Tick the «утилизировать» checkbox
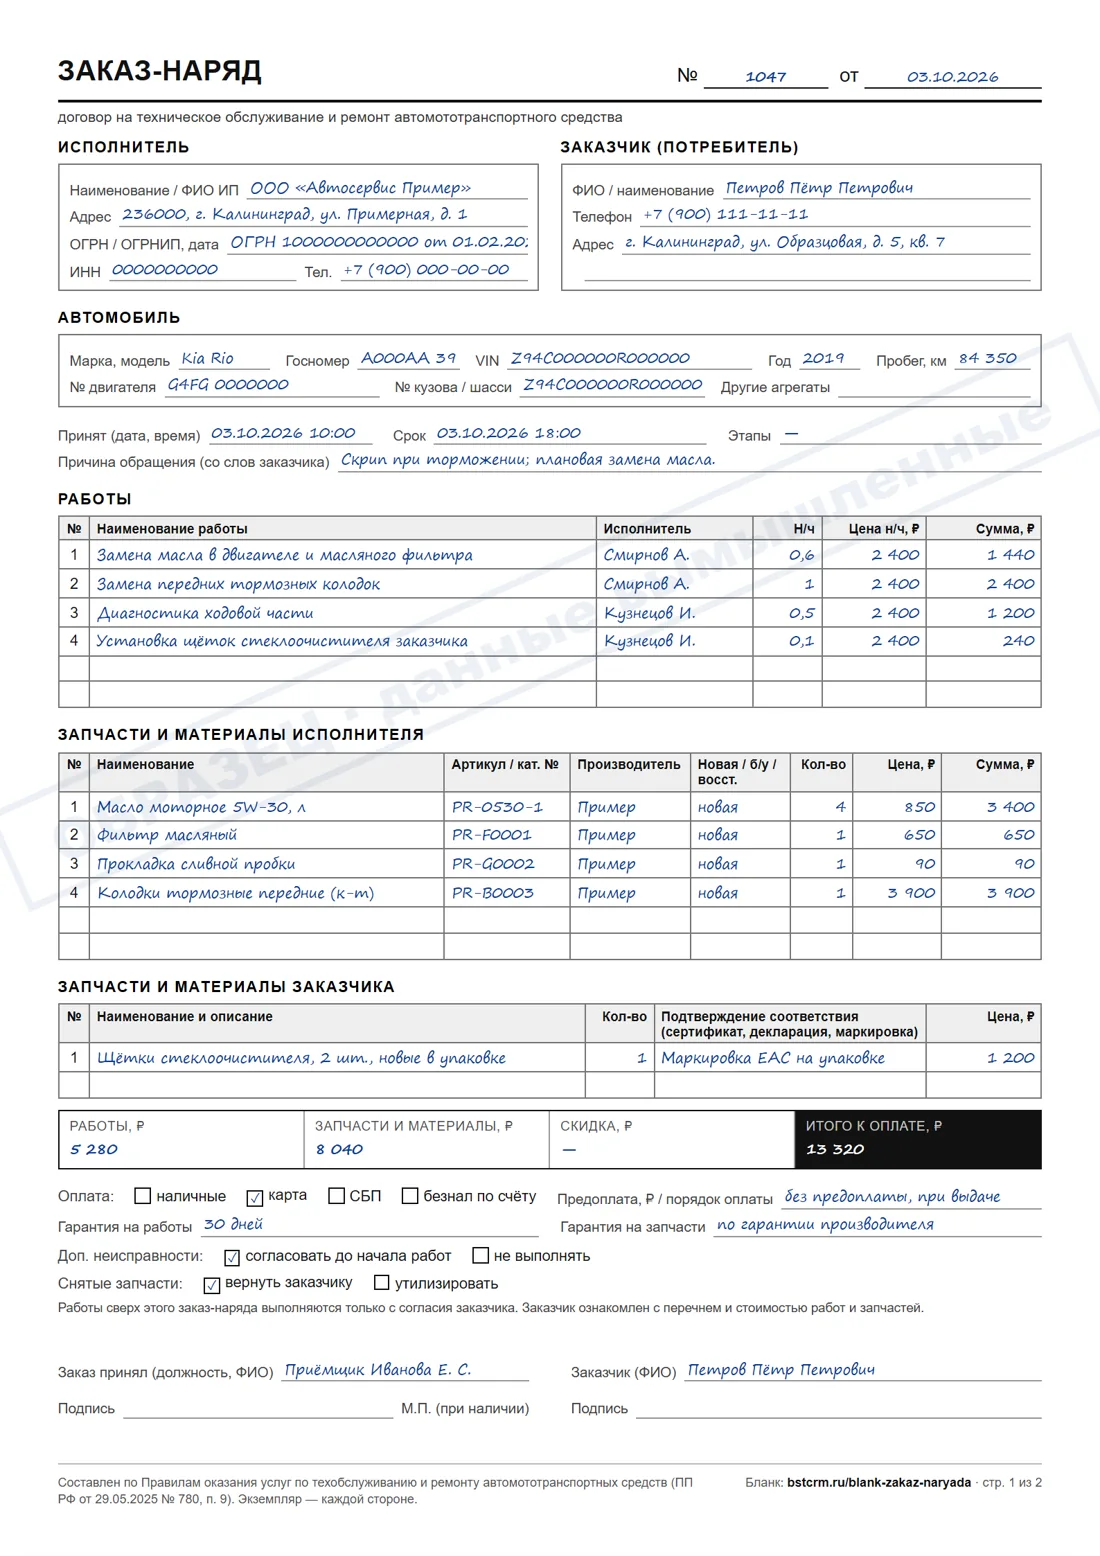Viewport: 1100px width, 1556px height. coord(381,1283)
